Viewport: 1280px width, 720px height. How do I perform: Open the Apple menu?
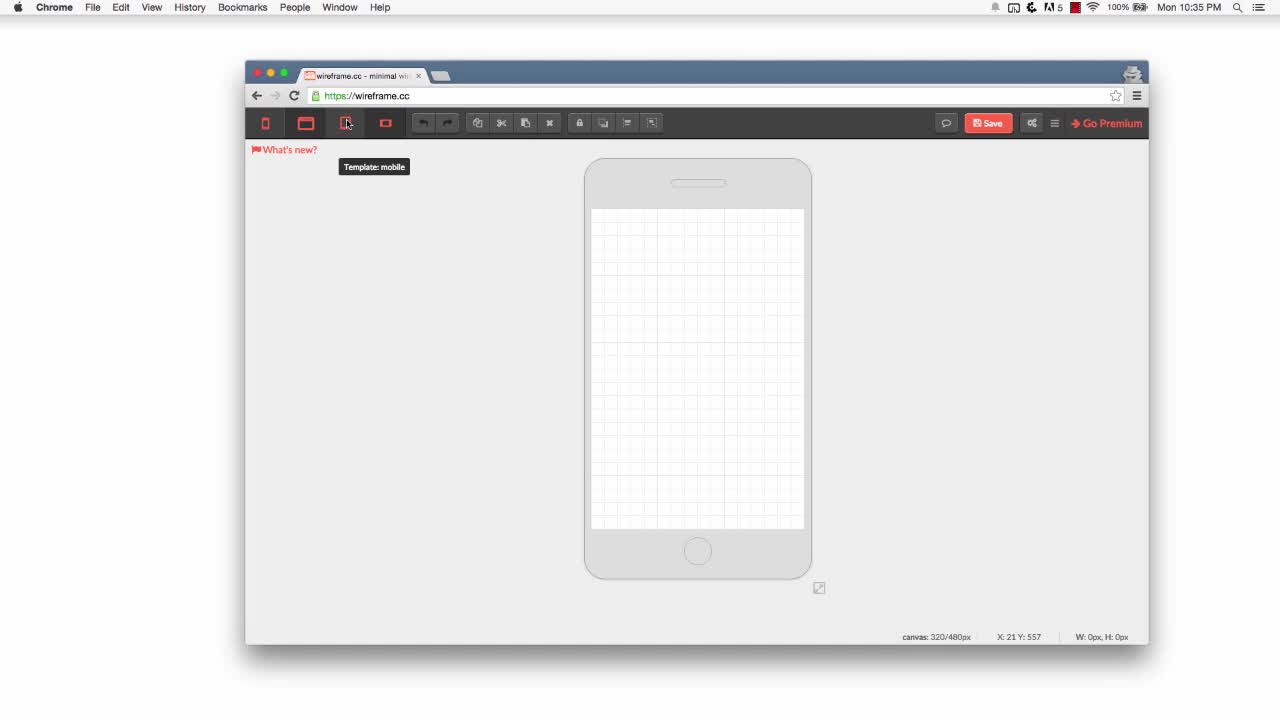point(18,7)
